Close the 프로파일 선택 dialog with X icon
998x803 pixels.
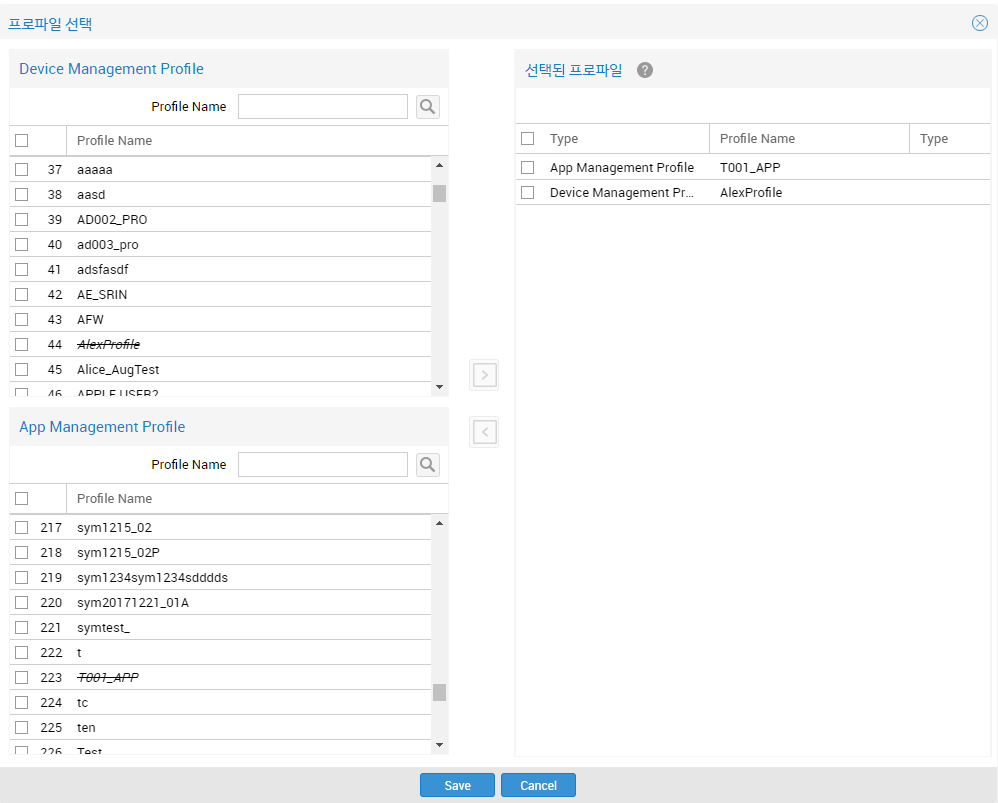(x=979, y=23)
